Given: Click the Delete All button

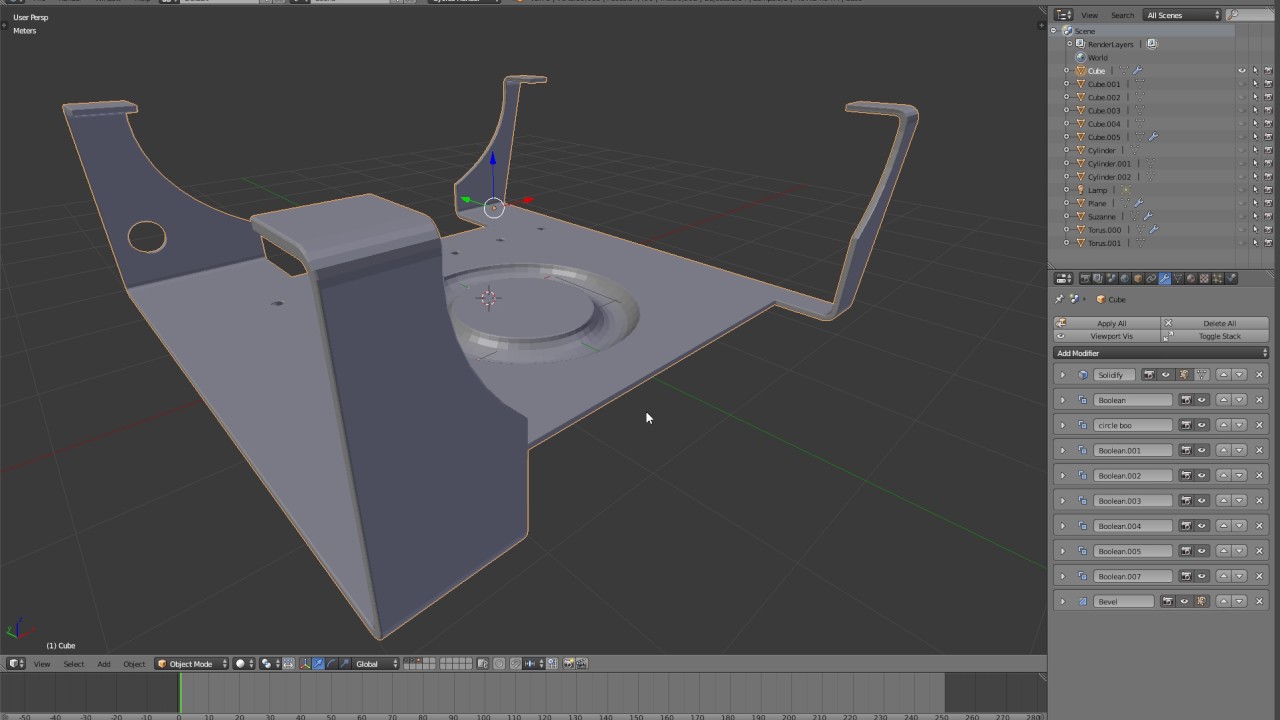Looking at the screenshot, I should [x=1215, y=323].
